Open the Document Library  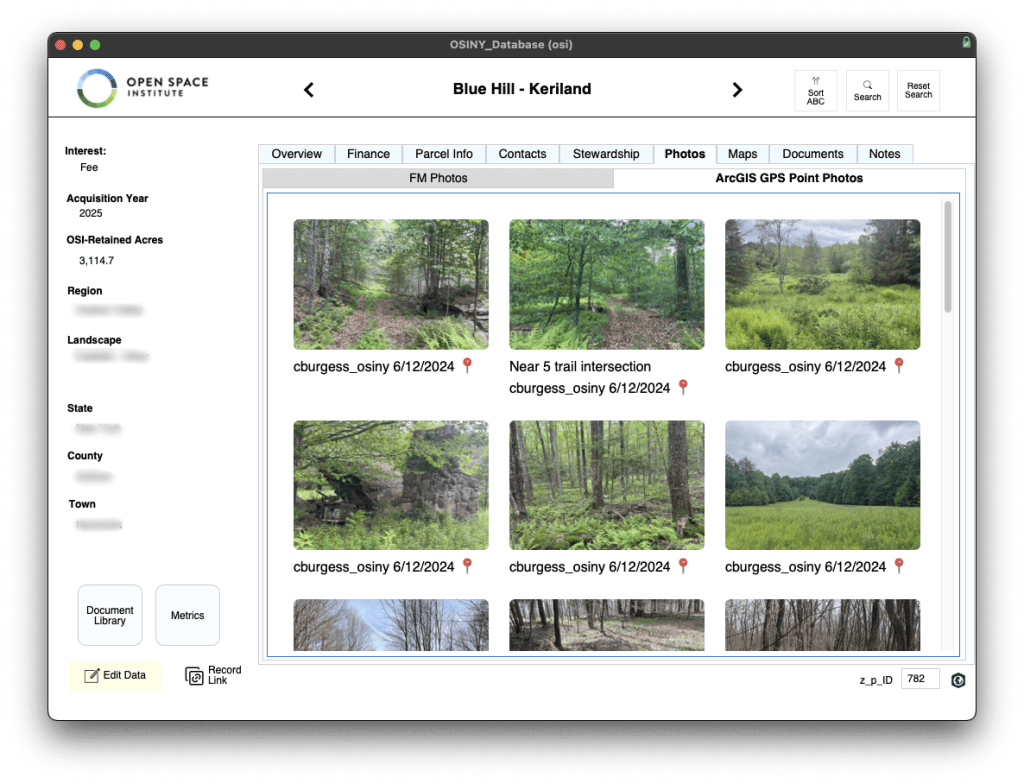click(110, 615)
